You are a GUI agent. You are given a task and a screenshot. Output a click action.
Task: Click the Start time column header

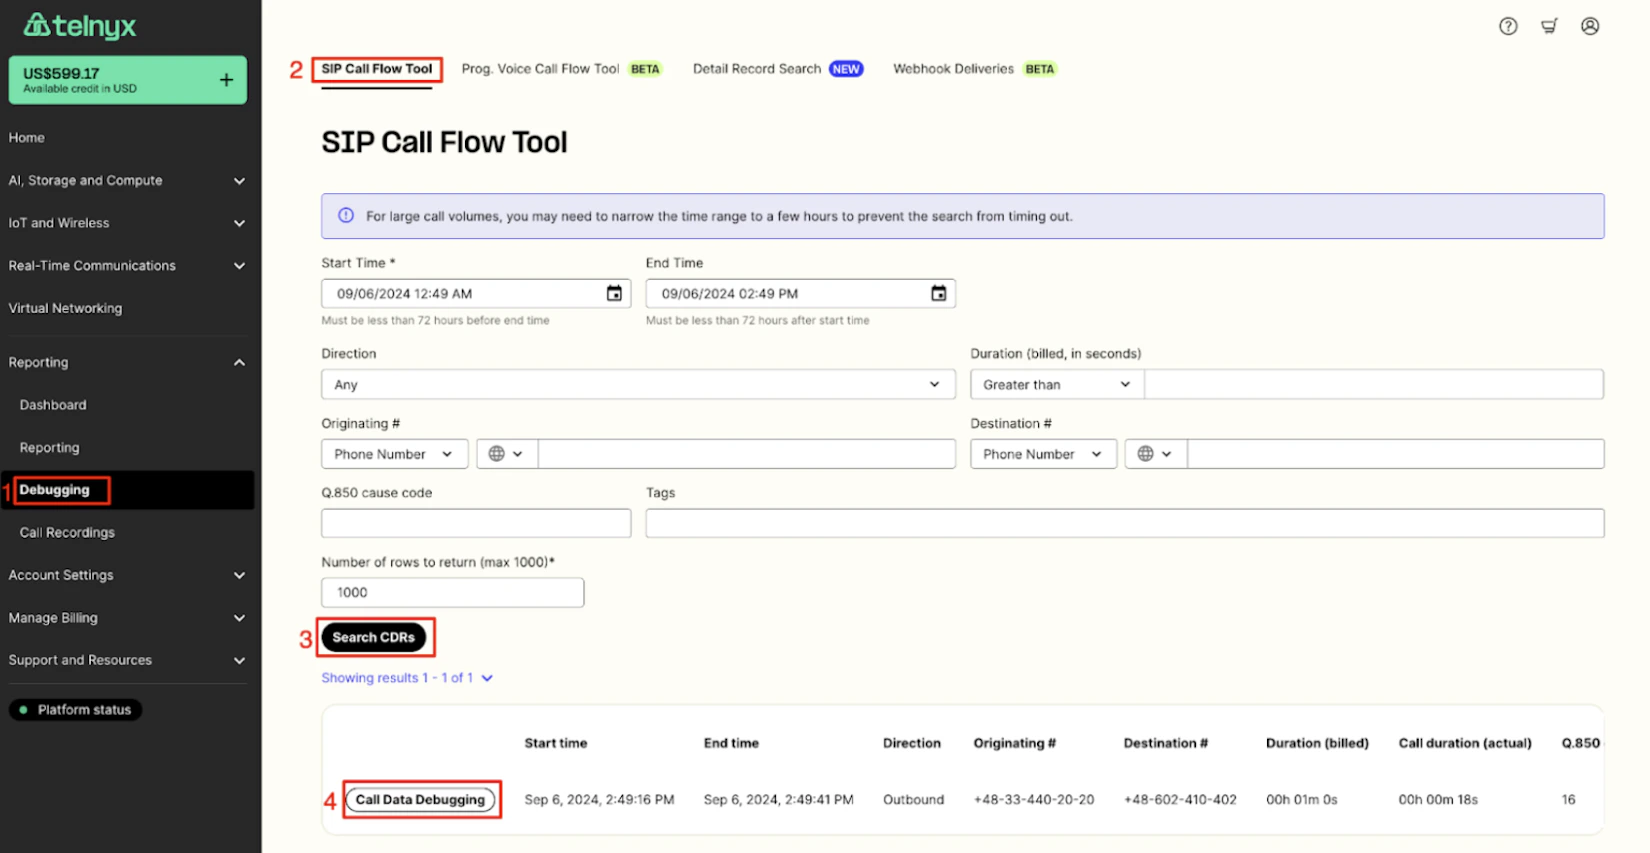pos(556,743)
